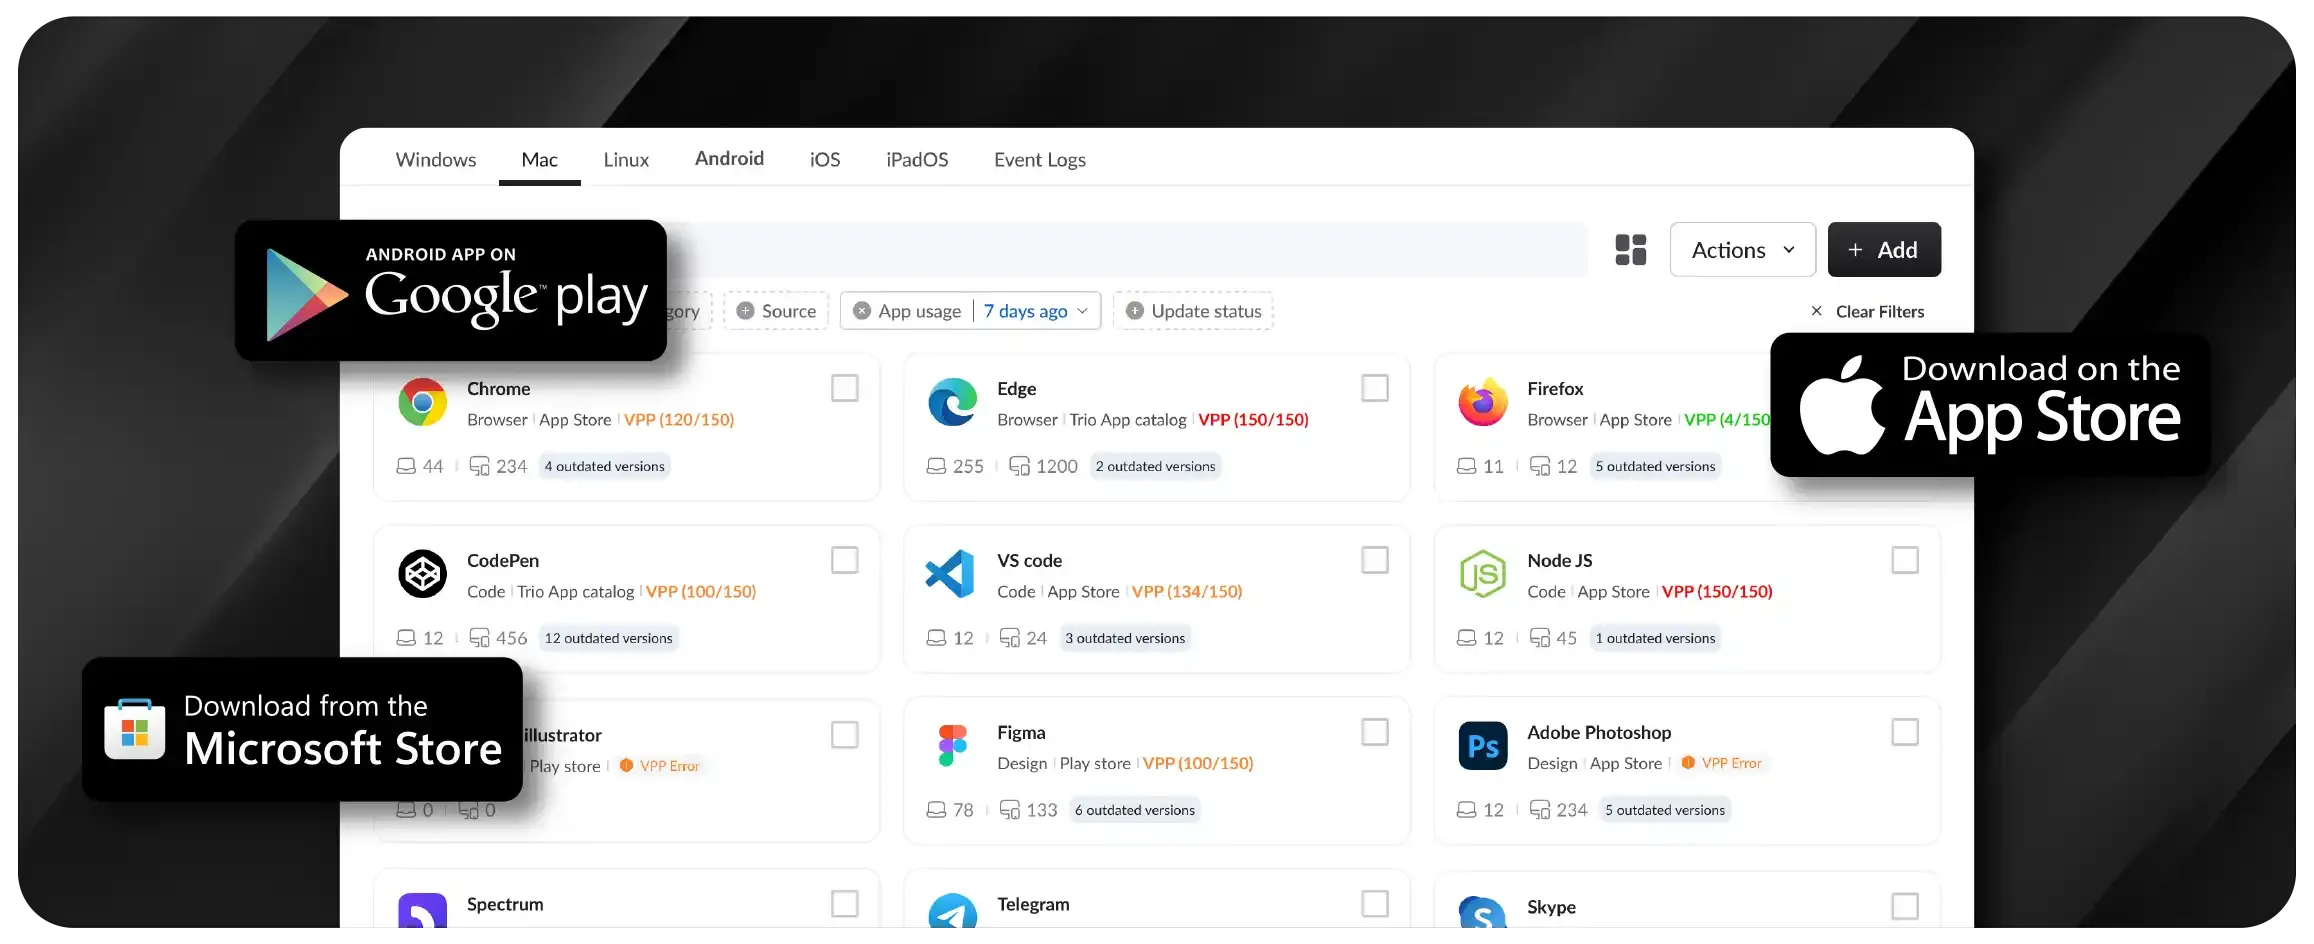Select the Chrome checkbox
The image size is (2314, 944).
845,388
